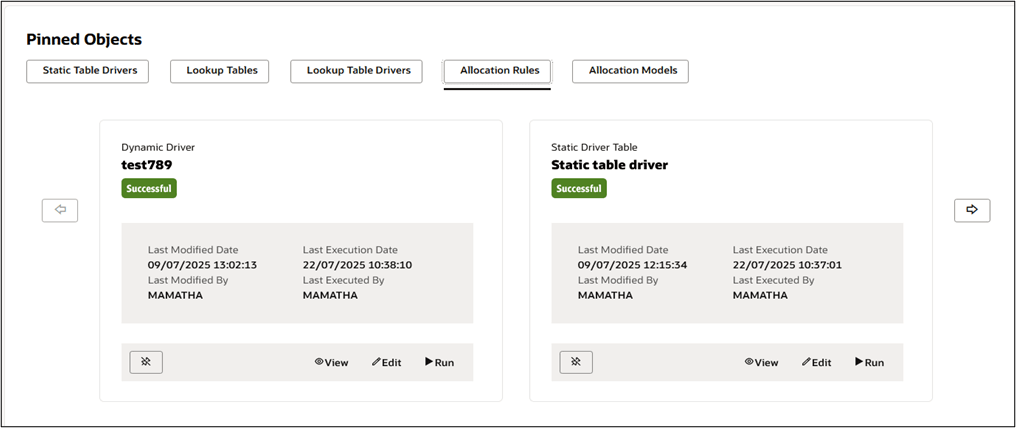Click the Successful badge on Static table driver card

point(579,189)
